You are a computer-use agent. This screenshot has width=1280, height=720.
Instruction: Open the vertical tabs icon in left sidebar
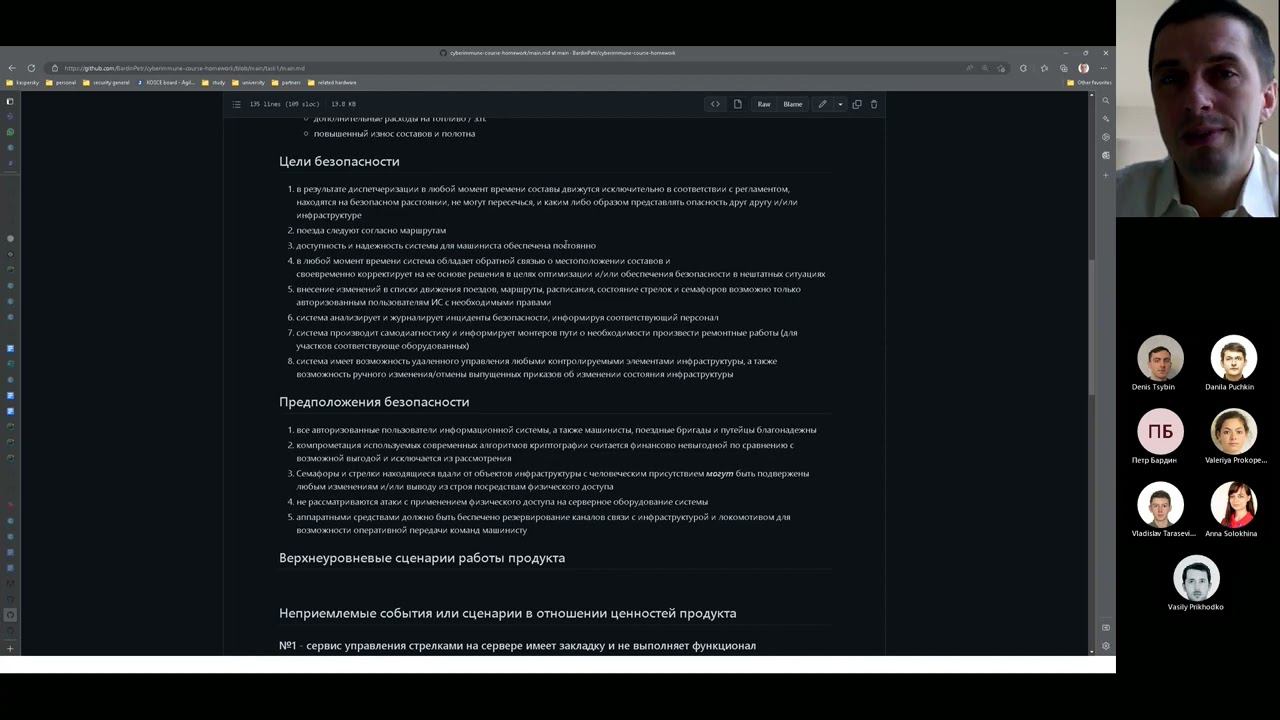coord(10,101)
